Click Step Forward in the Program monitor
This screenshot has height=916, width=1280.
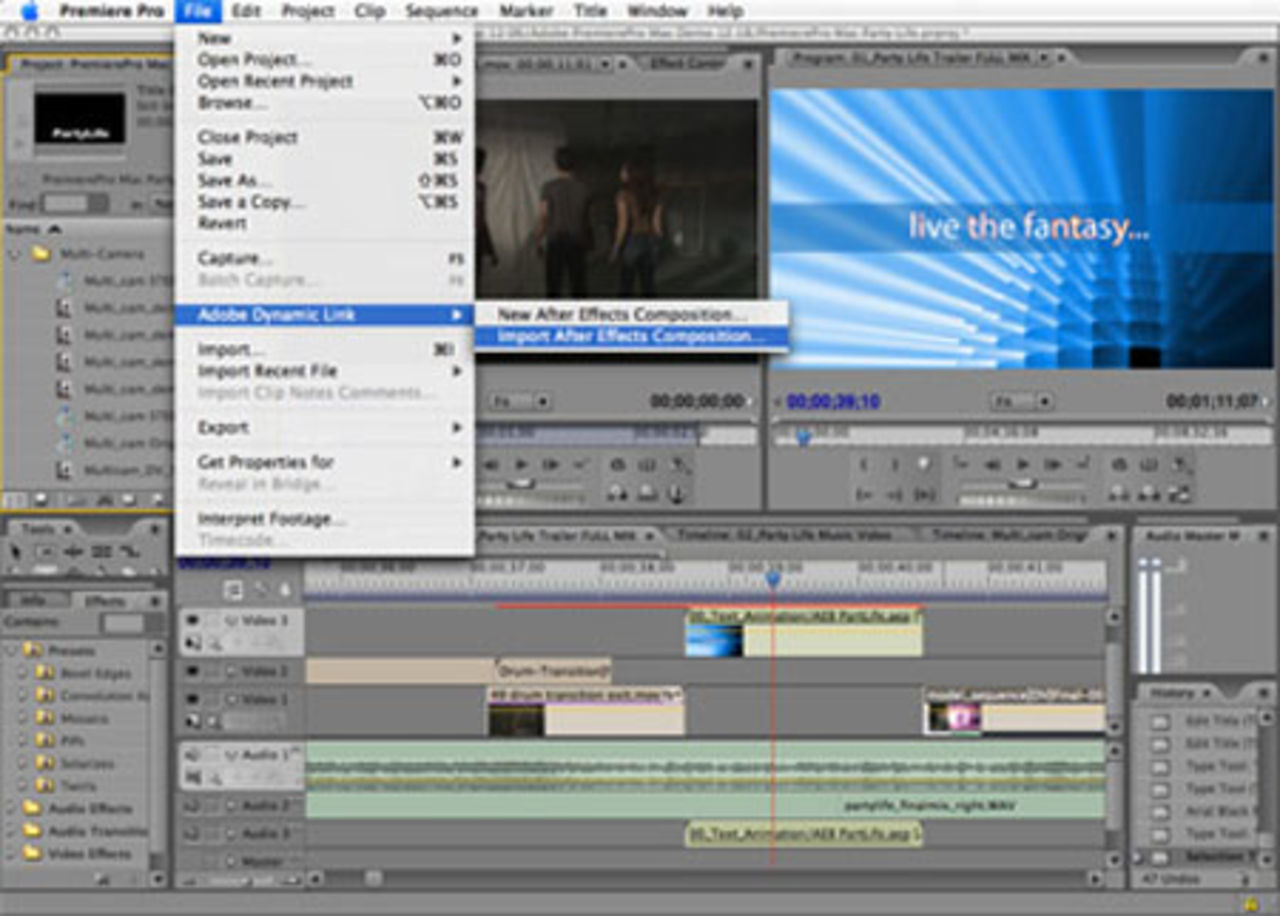(1054, 463)
